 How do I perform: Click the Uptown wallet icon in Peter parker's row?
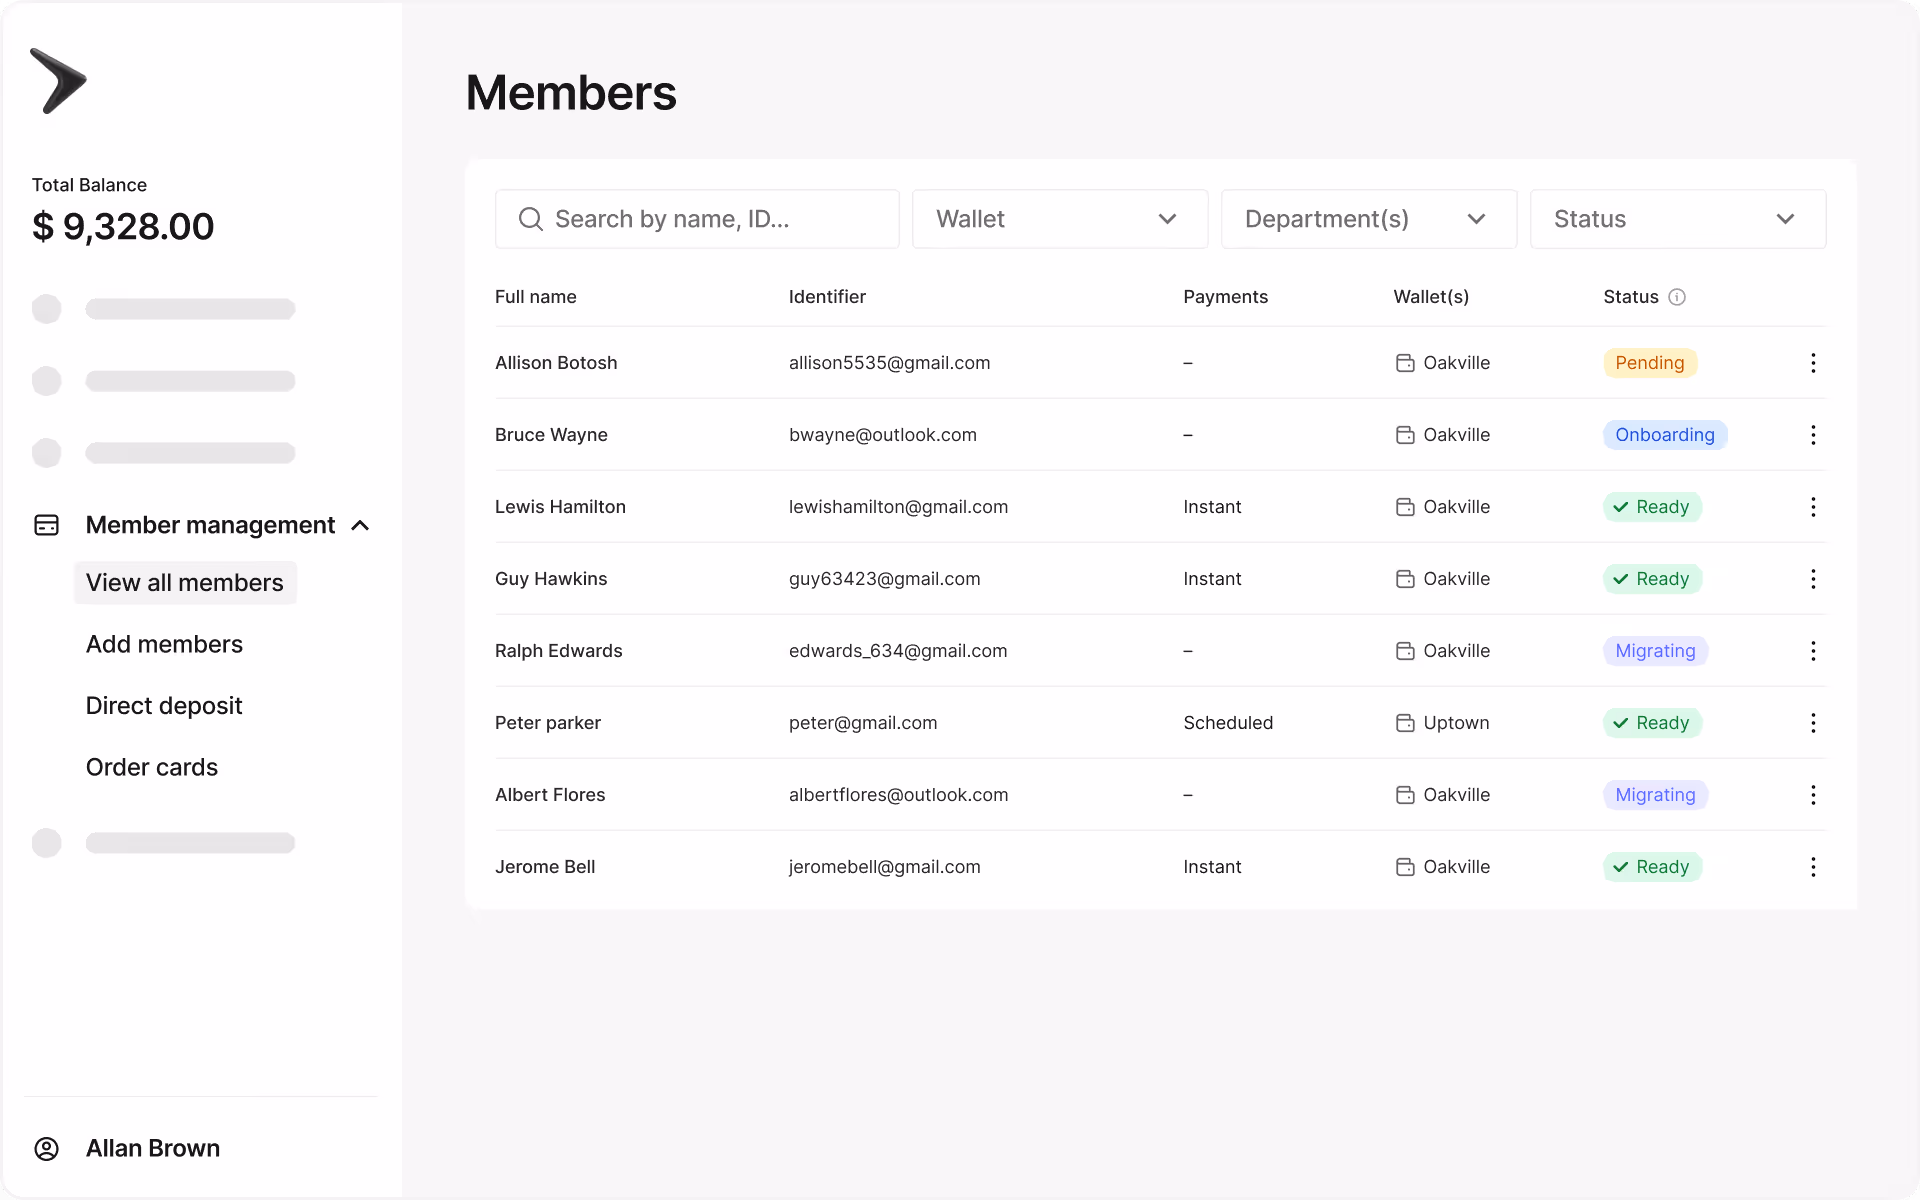pyautogui.click(x=1405, y=722)
